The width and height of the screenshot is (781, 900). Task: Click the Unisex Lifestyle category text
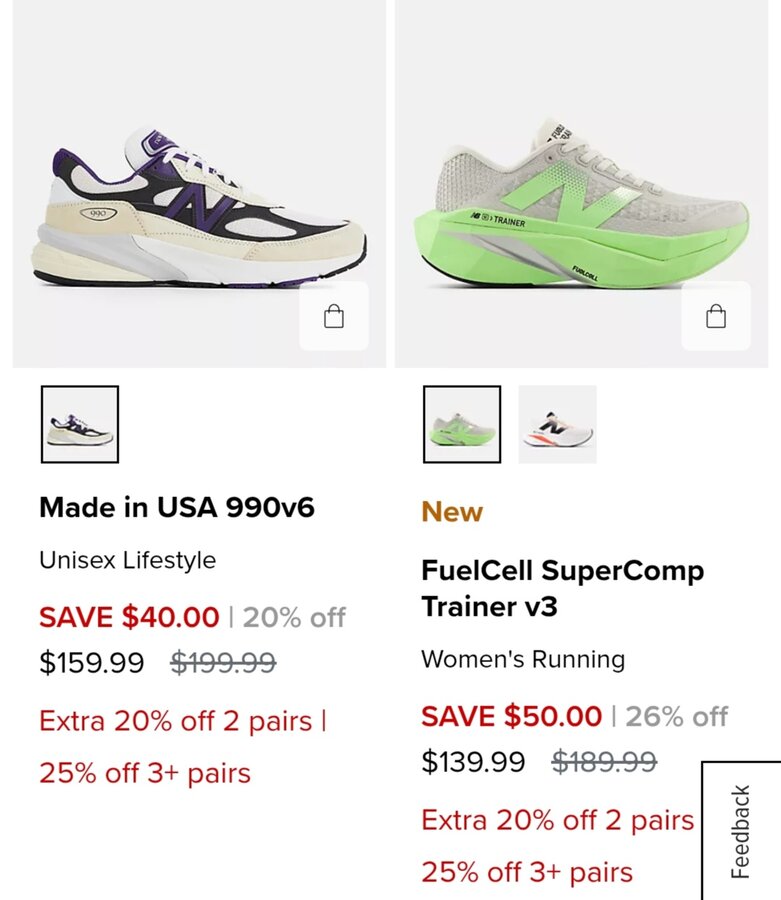click(127, 560)
